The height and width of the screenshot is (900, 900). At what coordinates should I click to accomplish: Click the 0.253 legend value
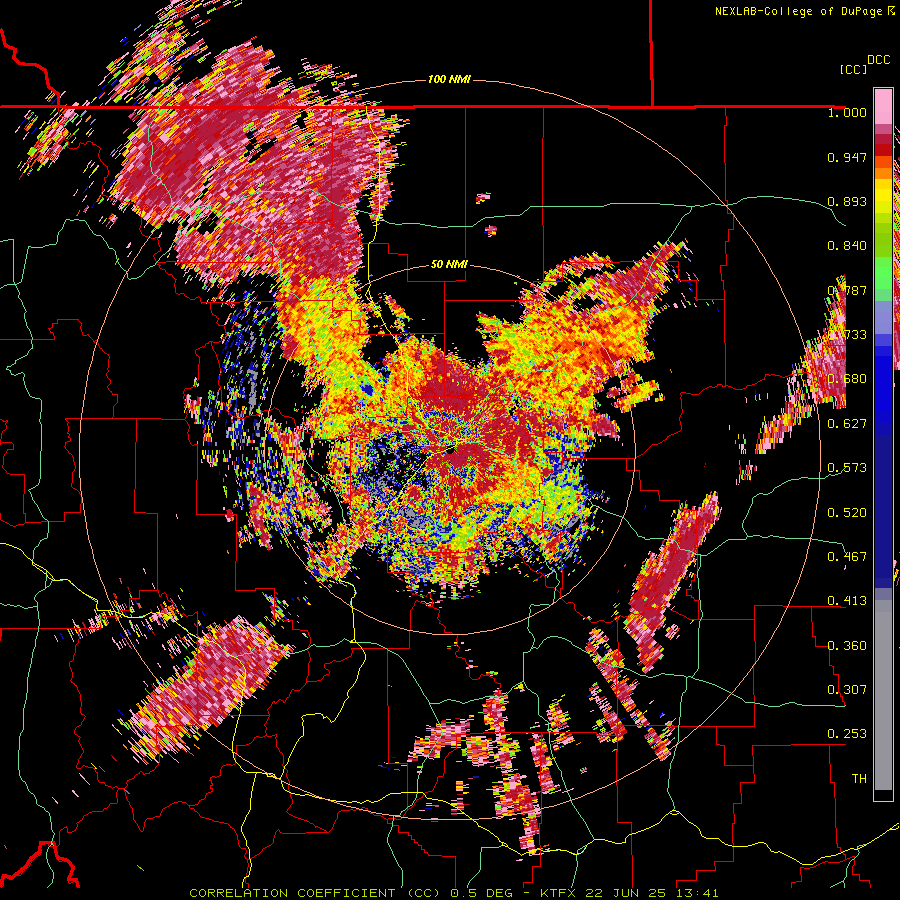(847, 734)
